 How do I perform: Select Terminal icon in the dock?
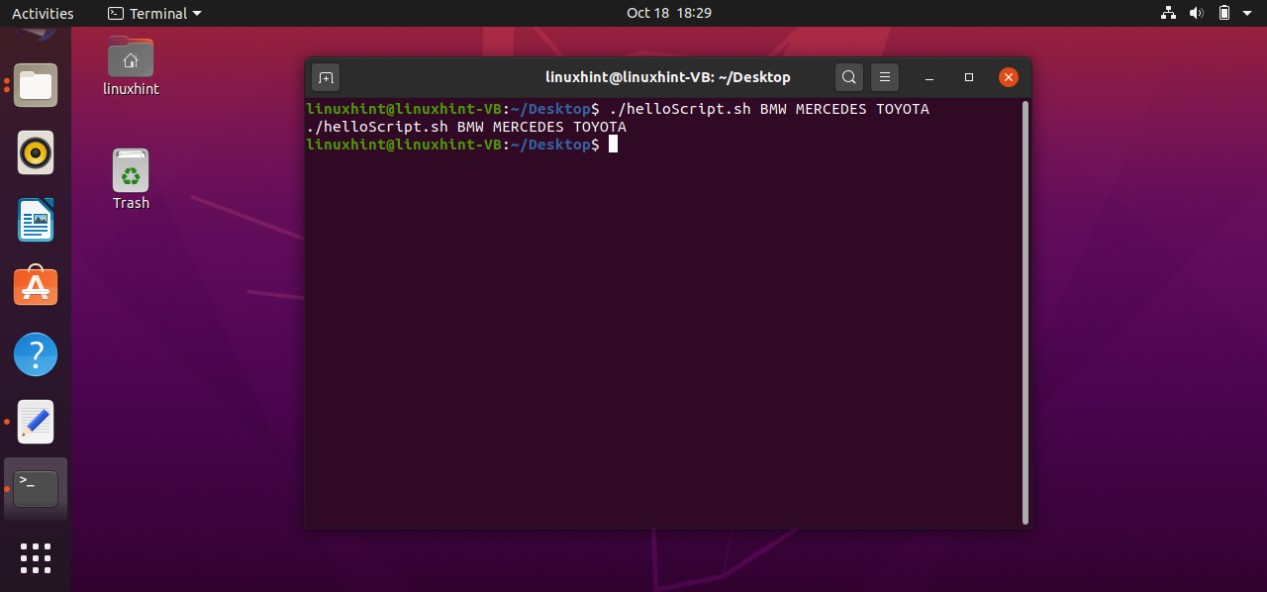(36, 489)
